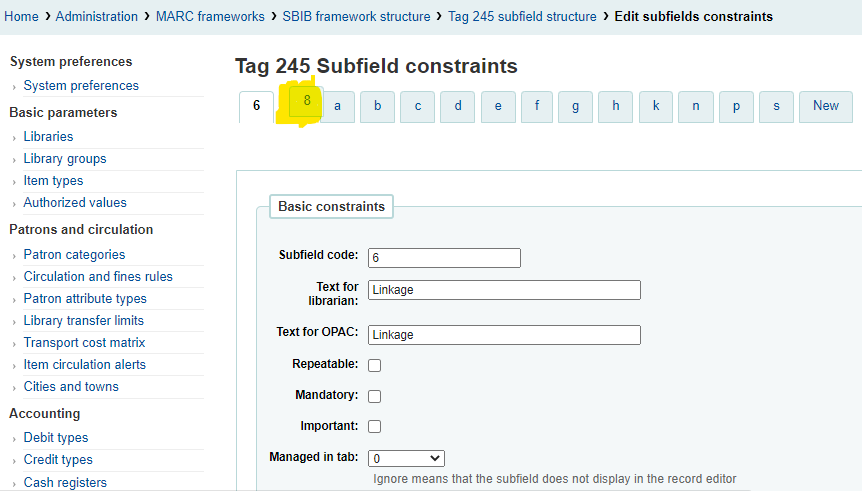Open the Debit types link
The width and height of the screenshot is (862, 491).
click(56, 438)
